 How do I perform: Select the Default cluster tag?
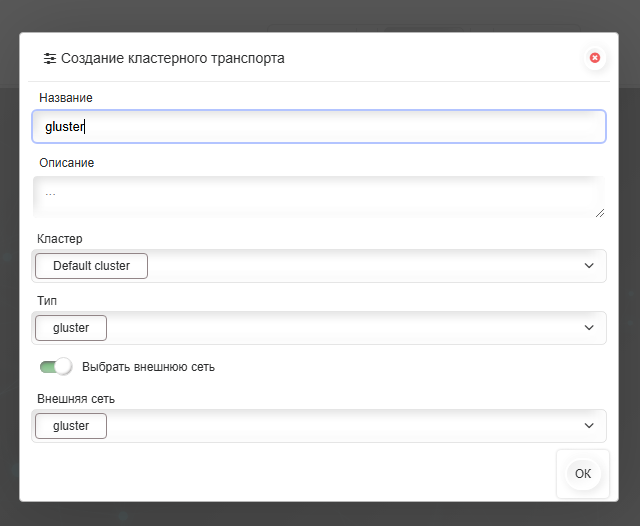[91, 266]
